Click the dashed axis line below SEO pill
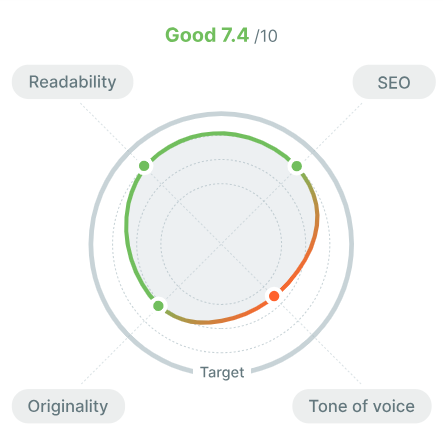The image size is (443, 444). (338, 126)
